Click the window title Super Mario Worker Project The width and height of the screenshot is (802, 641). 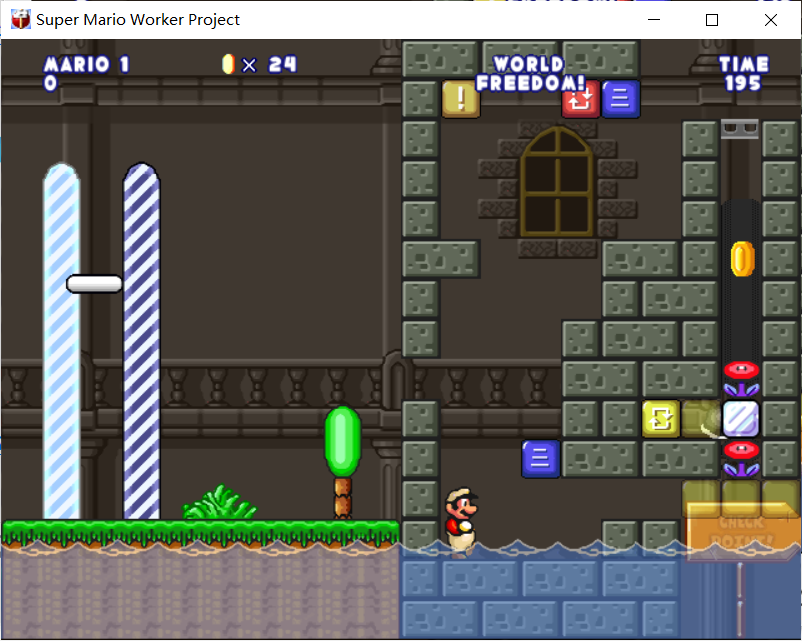(138, 19)
